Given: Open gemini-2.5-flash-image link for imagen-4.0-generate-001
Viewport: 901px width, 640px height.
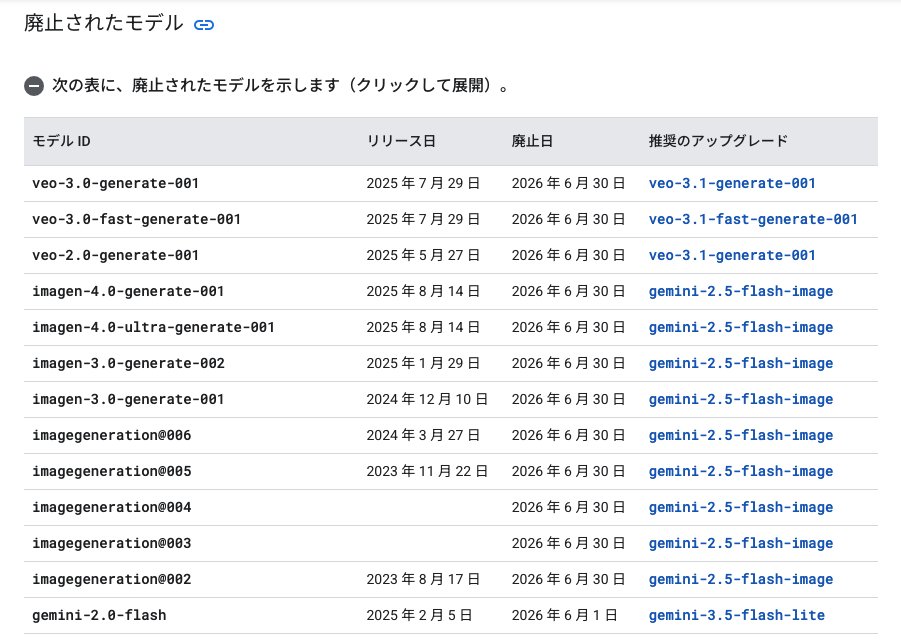Looking at the screenshot, I should pyautogui.click(x=741, y=291).
